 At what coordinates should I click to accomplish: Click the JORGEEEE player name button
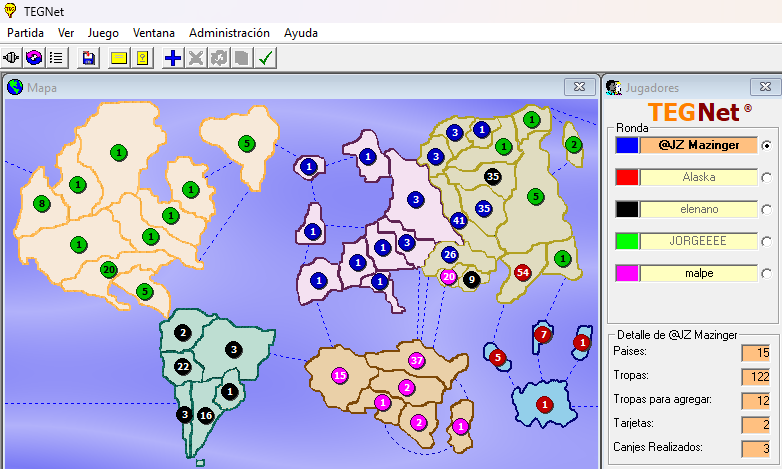click(x=699, y=241)
